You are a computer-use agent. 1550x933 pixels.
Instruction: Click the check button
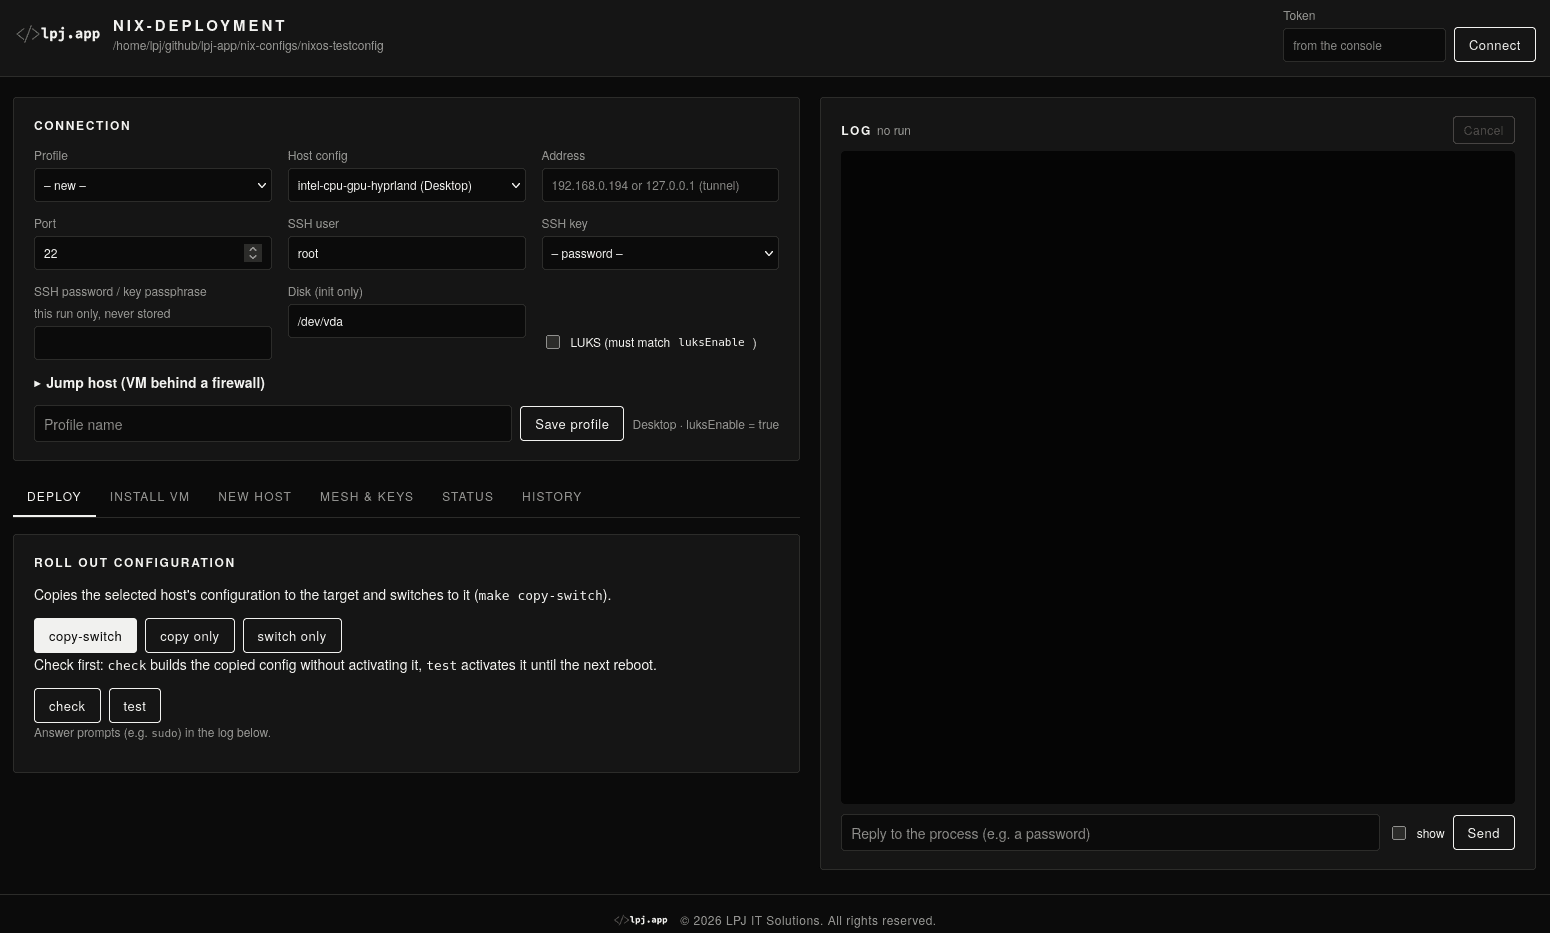tap(67, 706)
